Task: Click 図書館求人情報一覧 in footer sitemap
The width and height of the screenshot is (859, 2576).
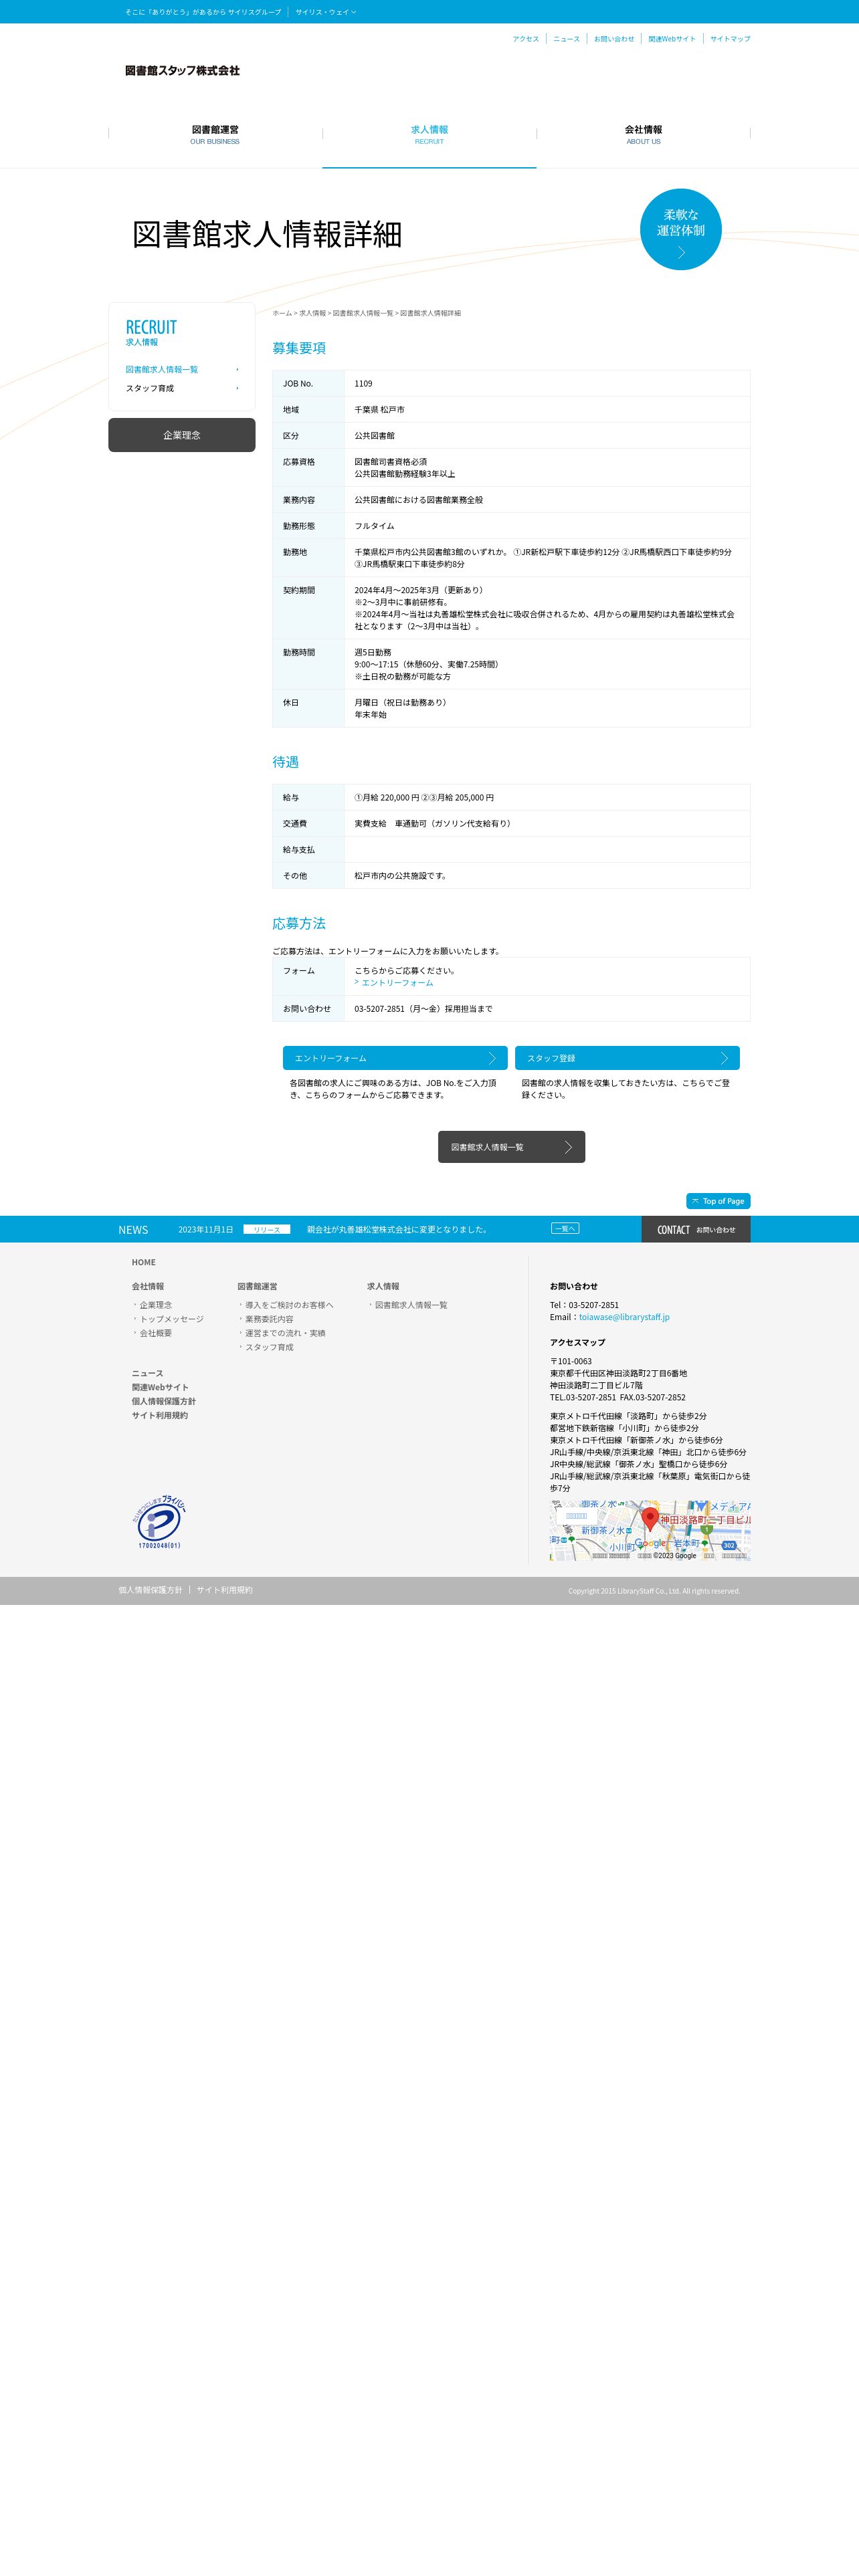Action: point(411,1305)
